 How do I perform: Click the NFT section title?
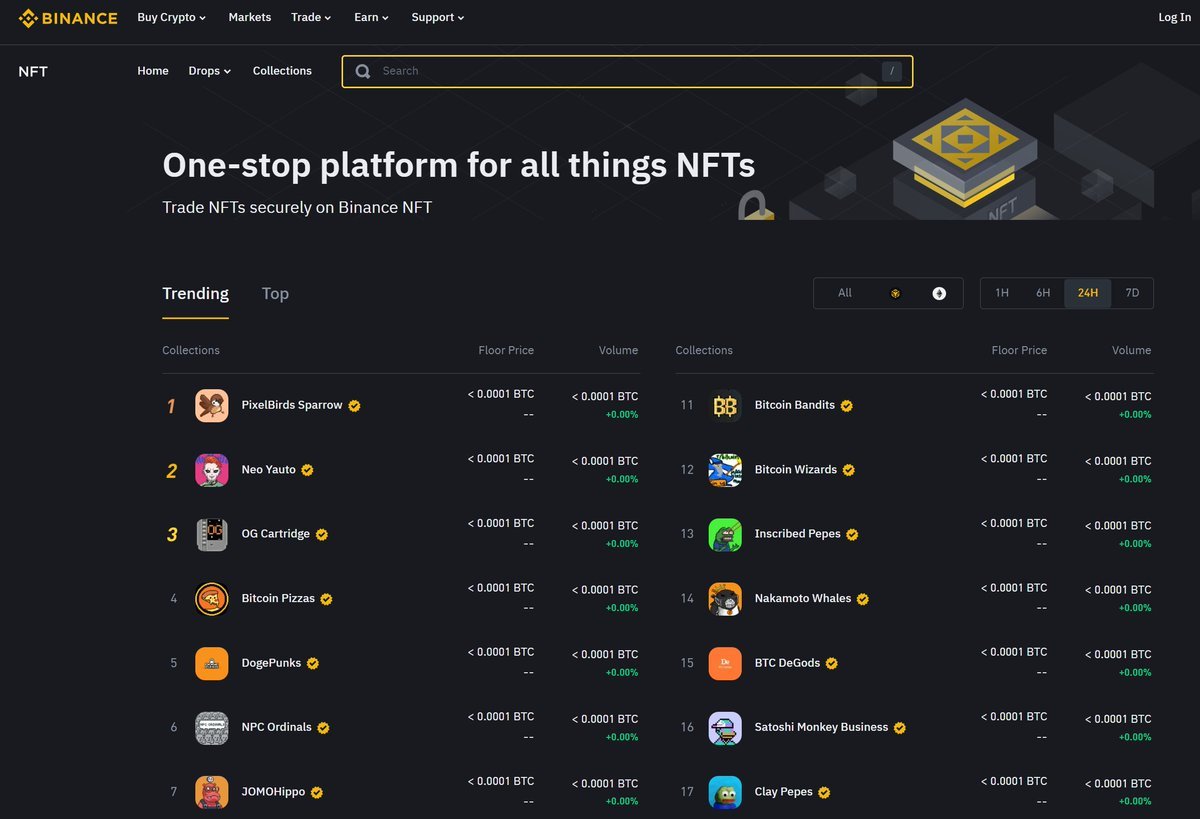click(x=33, y=71)
